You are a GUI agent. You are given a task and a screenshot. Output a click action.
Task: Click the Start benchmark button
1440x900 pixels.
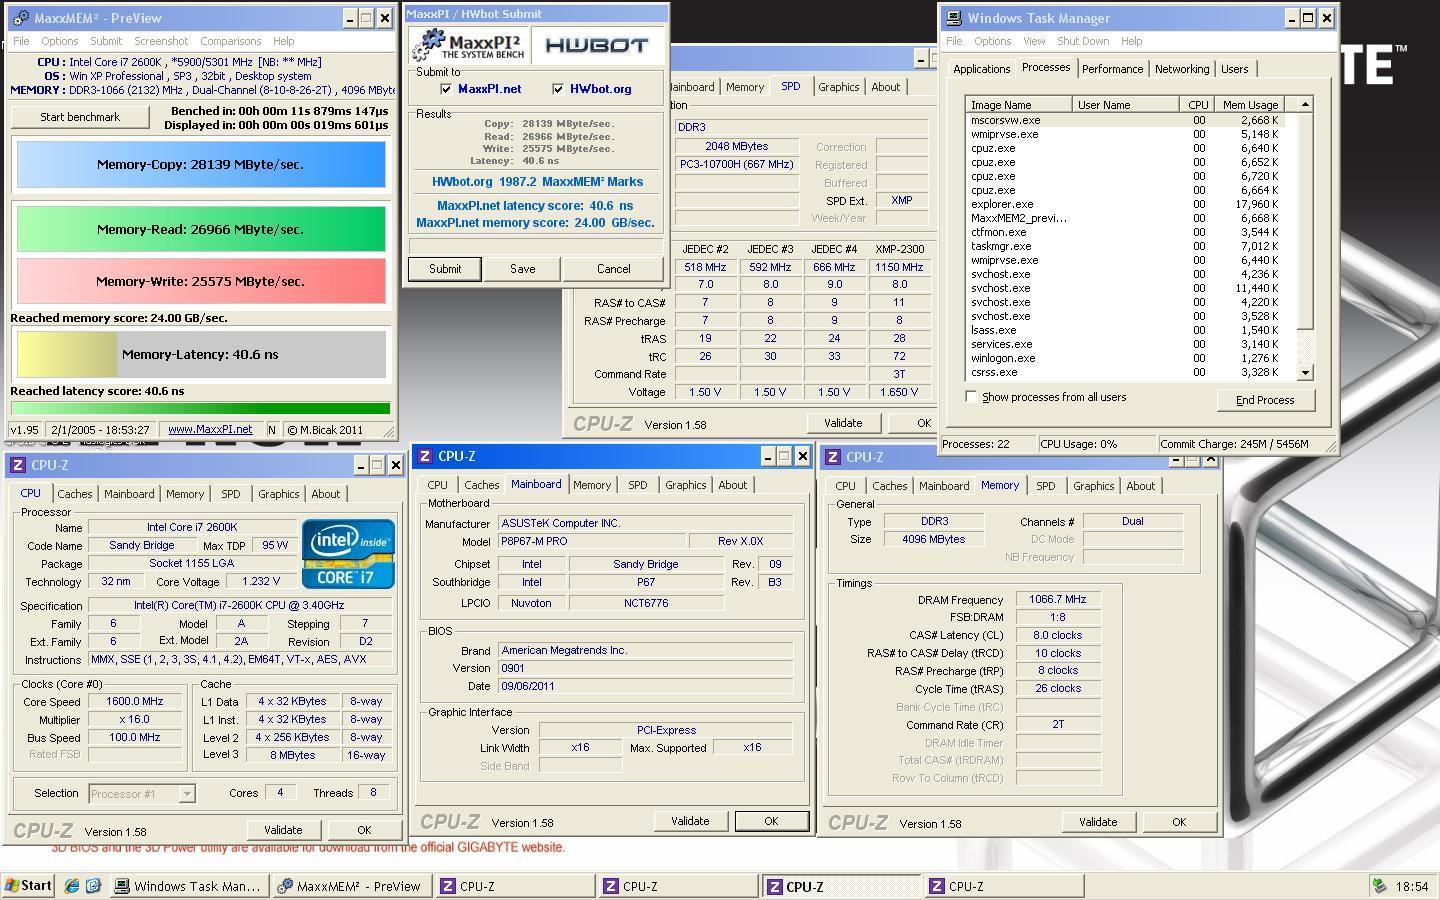click(x=80, y=117)
